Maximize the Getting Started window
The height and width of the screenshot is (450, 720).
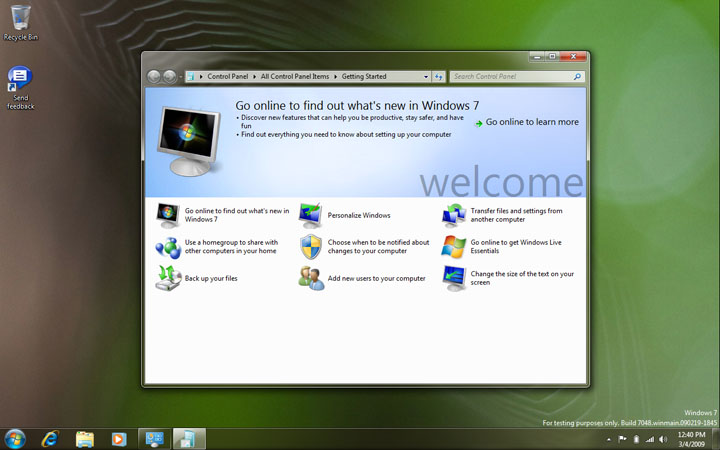552,56
